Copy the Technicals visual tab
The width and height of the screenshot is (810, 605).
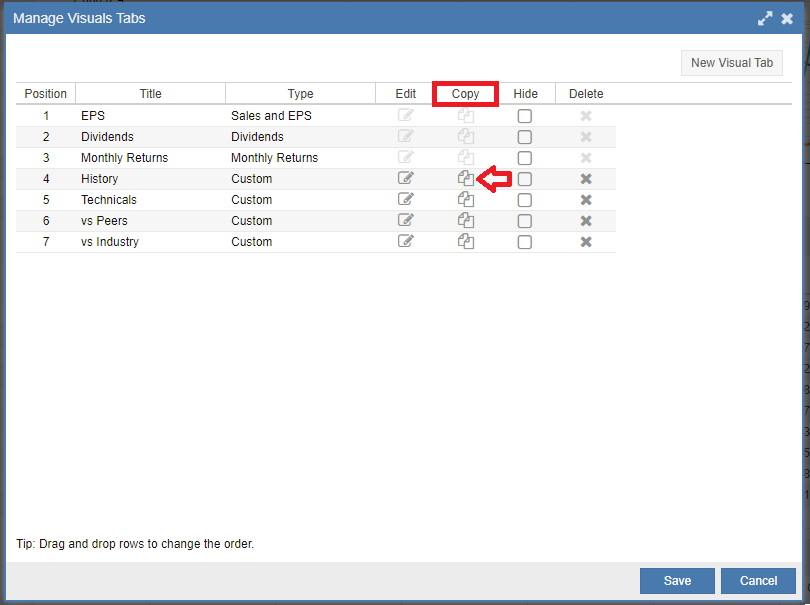click(466, 199)
